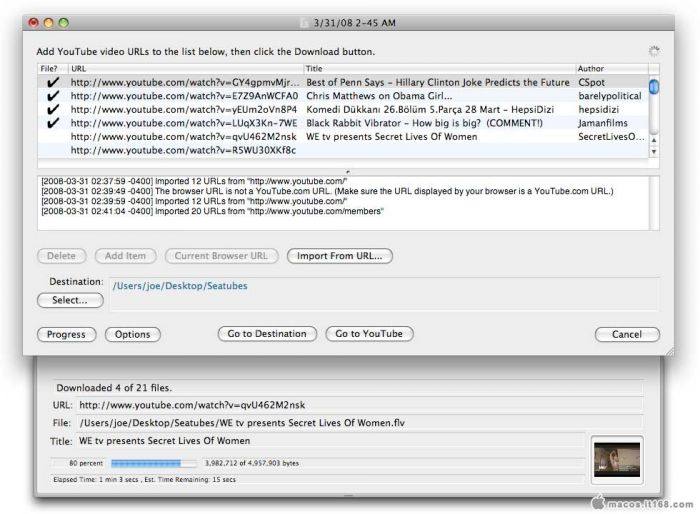Screen dimensions: 700x514
Task: Click Go to Destination
Action: click(x=267, y=334)
